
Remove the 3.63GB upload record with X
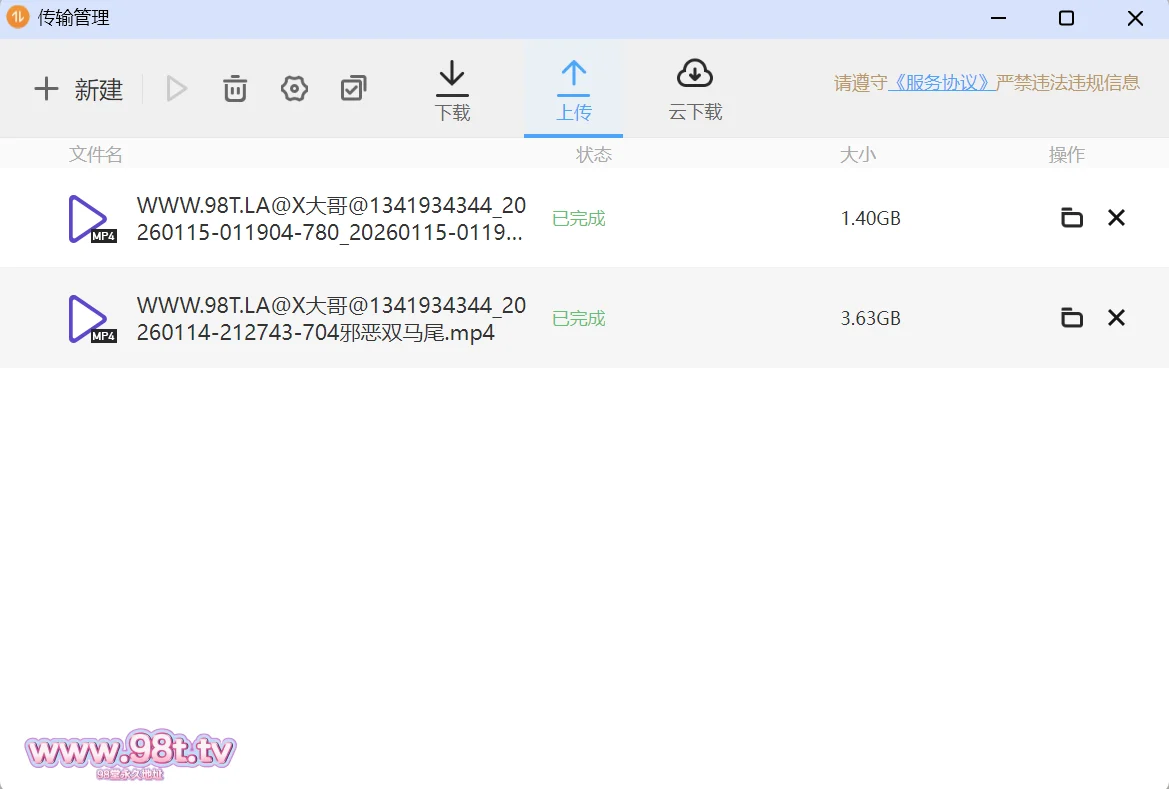pos(1116,318)
